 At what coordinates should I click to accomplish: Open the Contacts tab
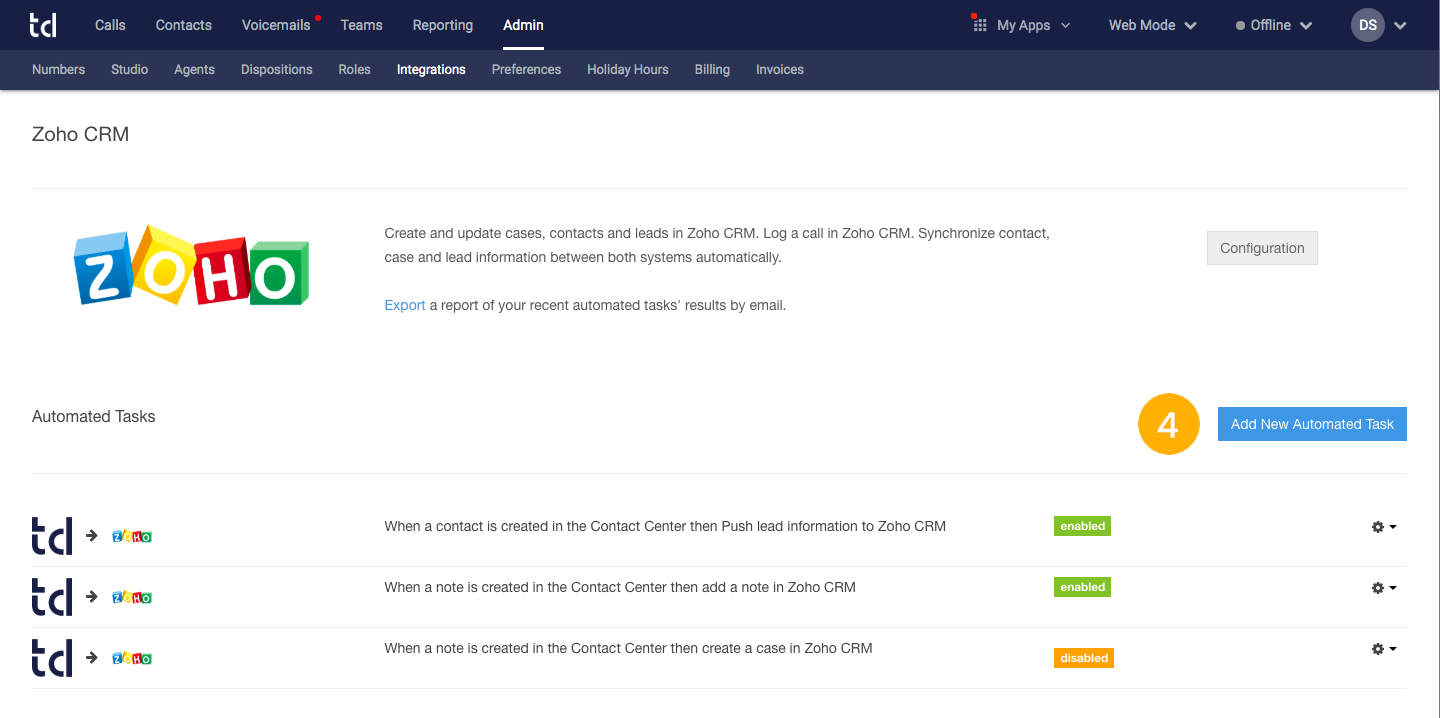click(x=184, y=25)
